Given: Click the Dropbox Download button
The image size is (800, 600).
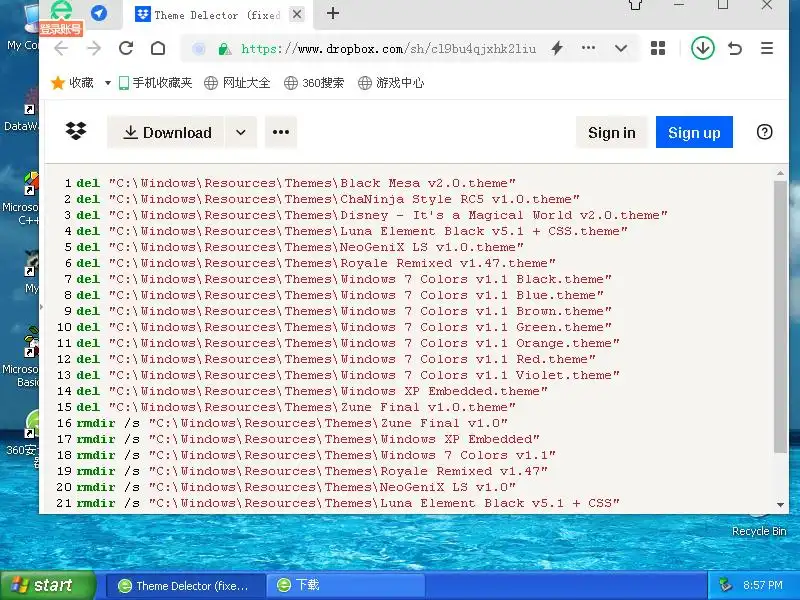Looking at the screenshot, I should (x=166, y=133).
